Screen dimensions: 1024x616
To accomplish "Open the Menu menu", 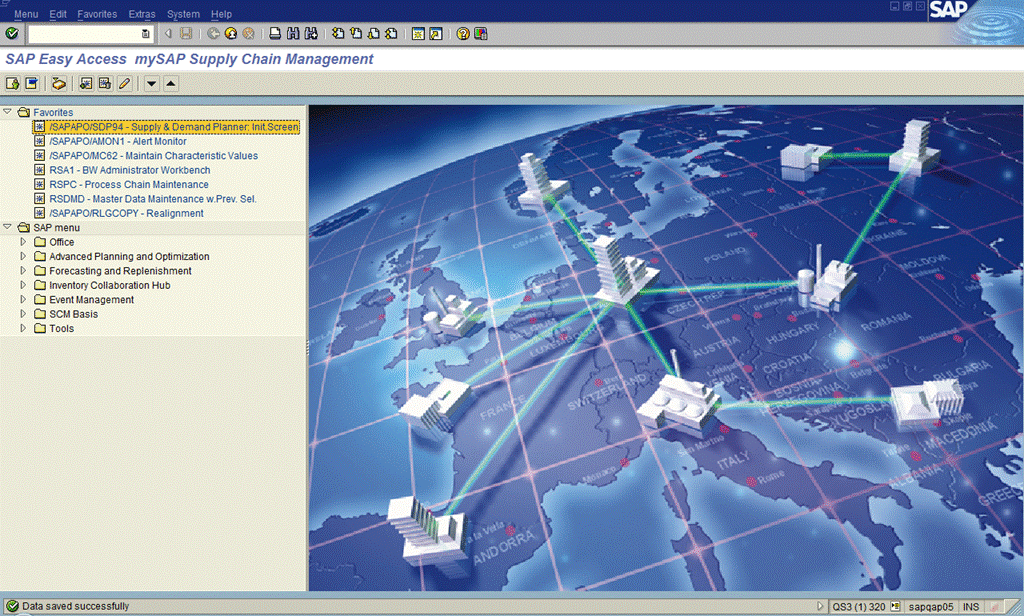I will point(26,14).
